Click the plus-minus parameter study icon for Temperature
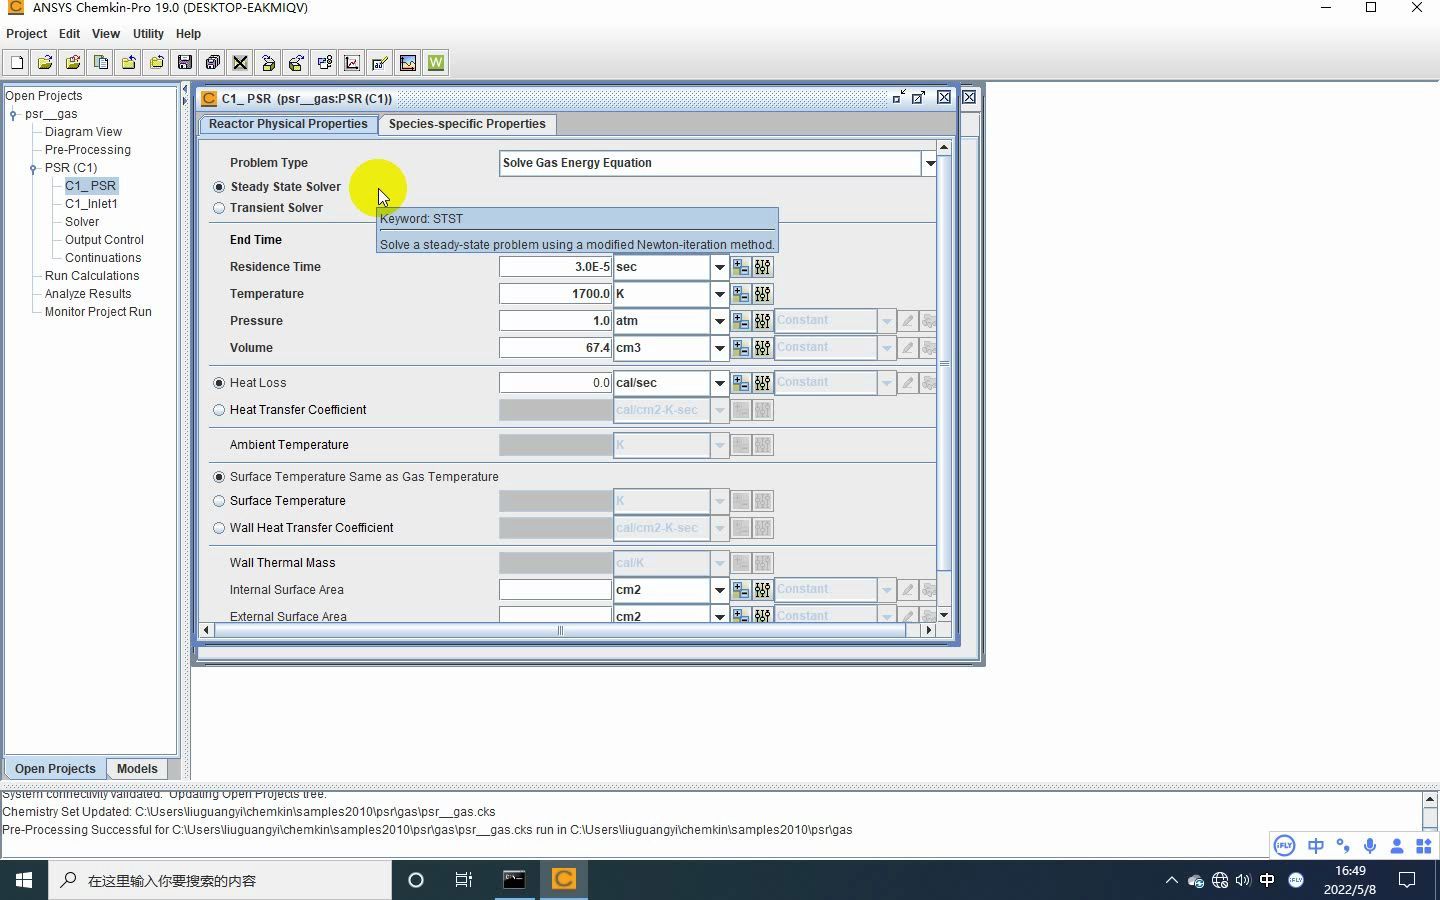 (x=741, y=294)
